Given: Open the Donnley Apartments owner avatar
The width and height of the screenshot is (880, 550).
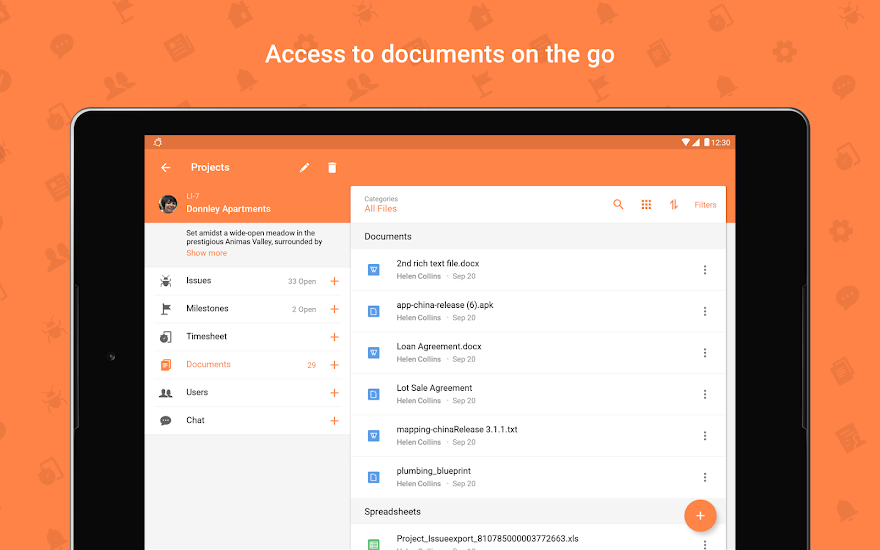Looking at the screenshot, I should click(168, 204).
